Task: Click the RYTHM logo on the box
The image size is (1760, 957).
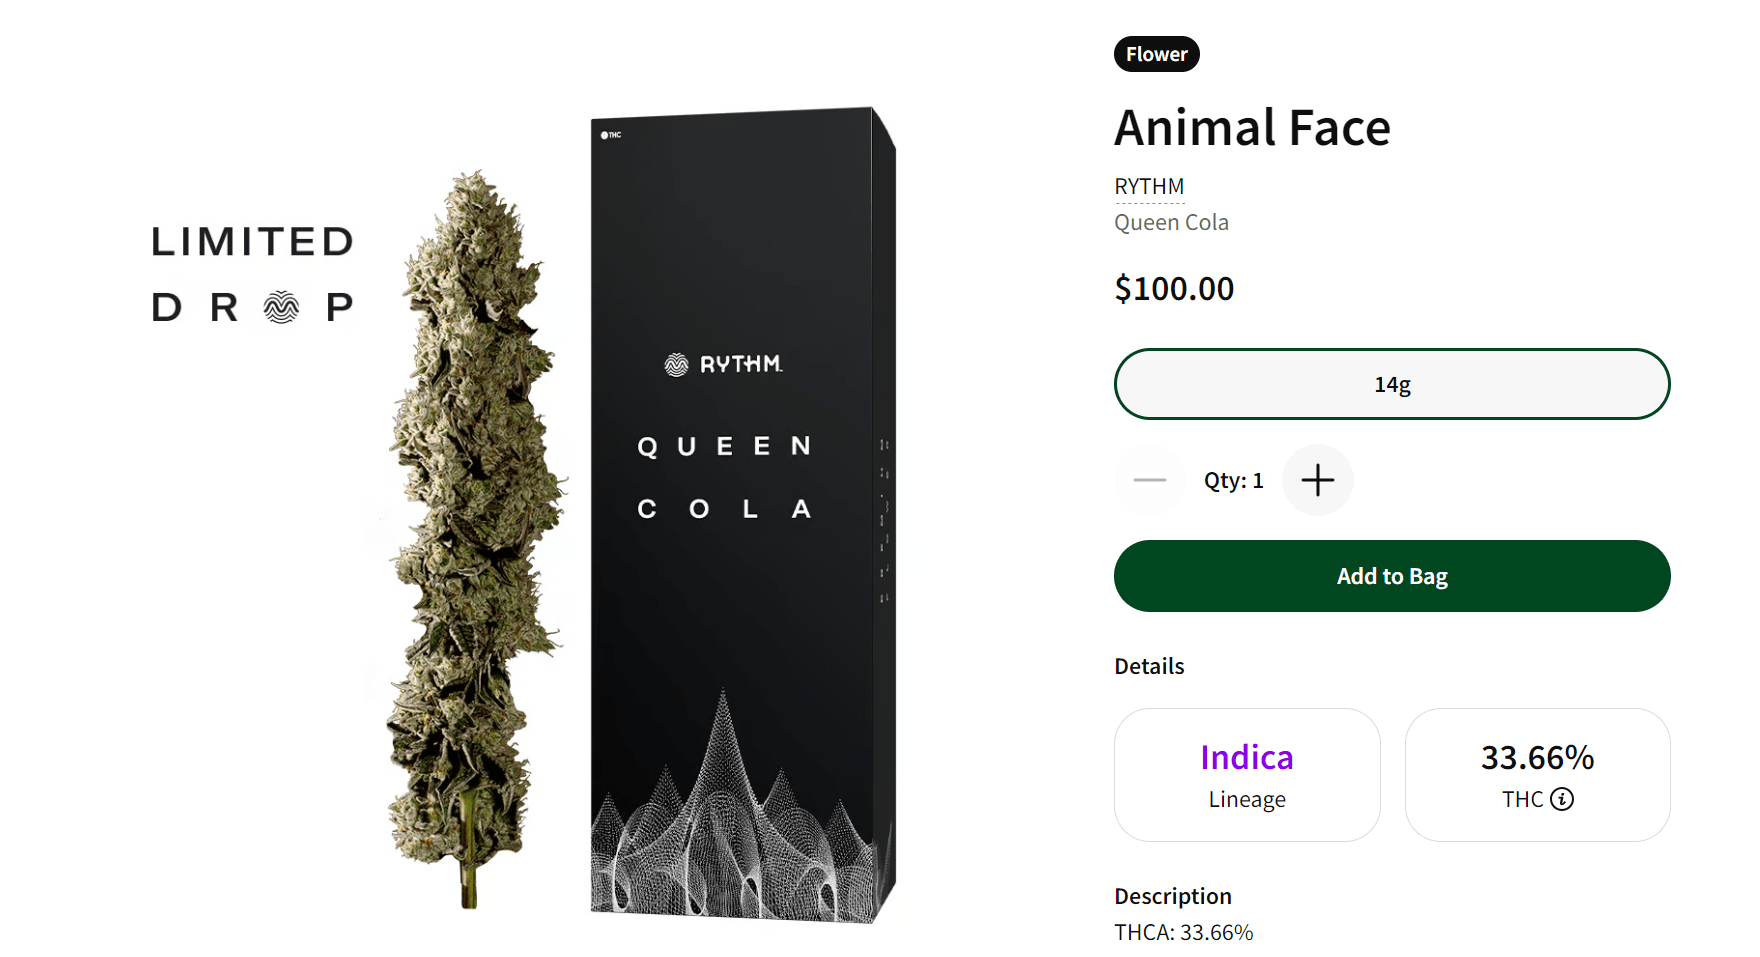Action: [723, 364]
